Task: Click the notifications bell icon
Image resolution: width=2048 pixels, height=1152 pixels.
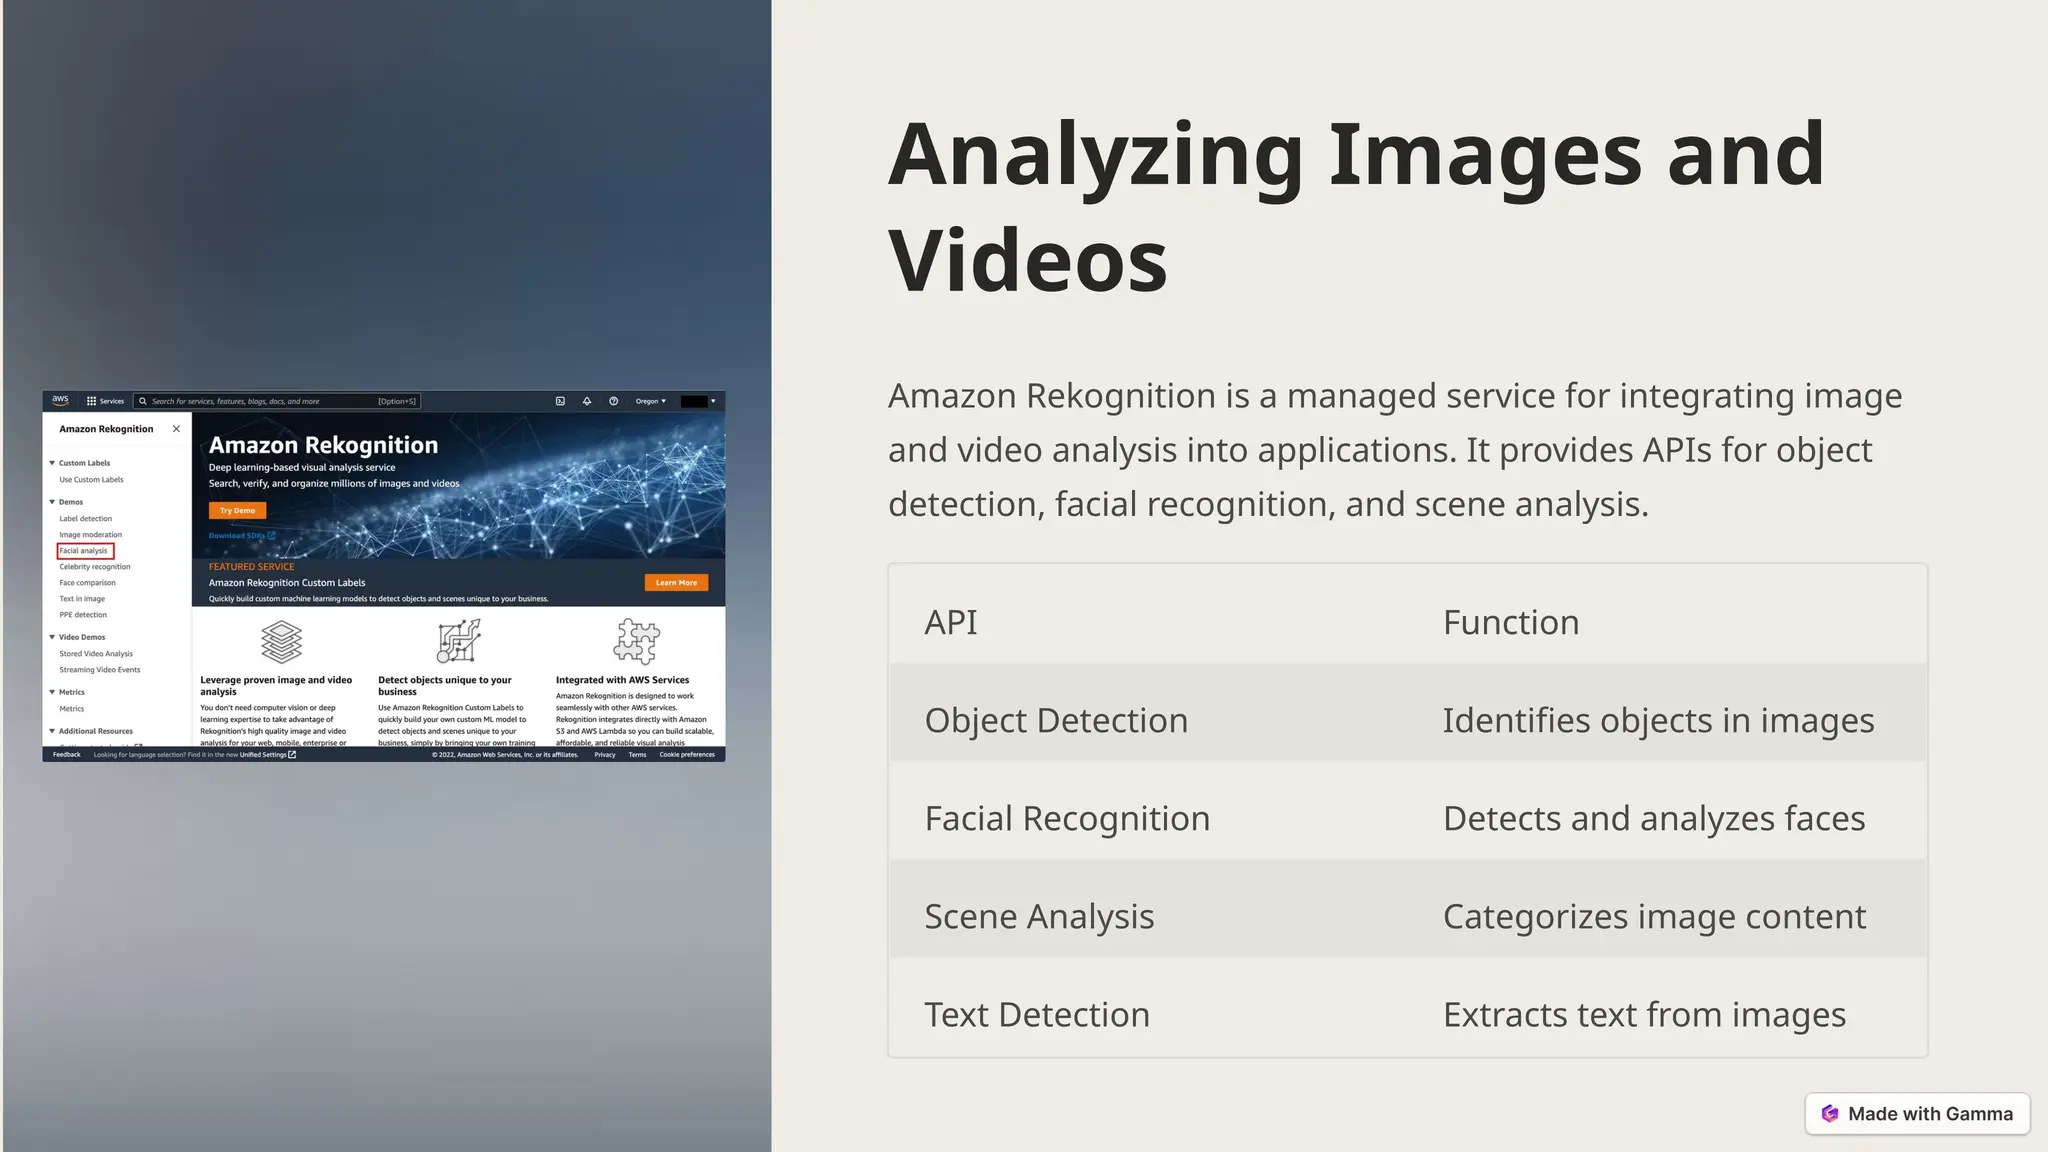Action: tap(587, 401)
